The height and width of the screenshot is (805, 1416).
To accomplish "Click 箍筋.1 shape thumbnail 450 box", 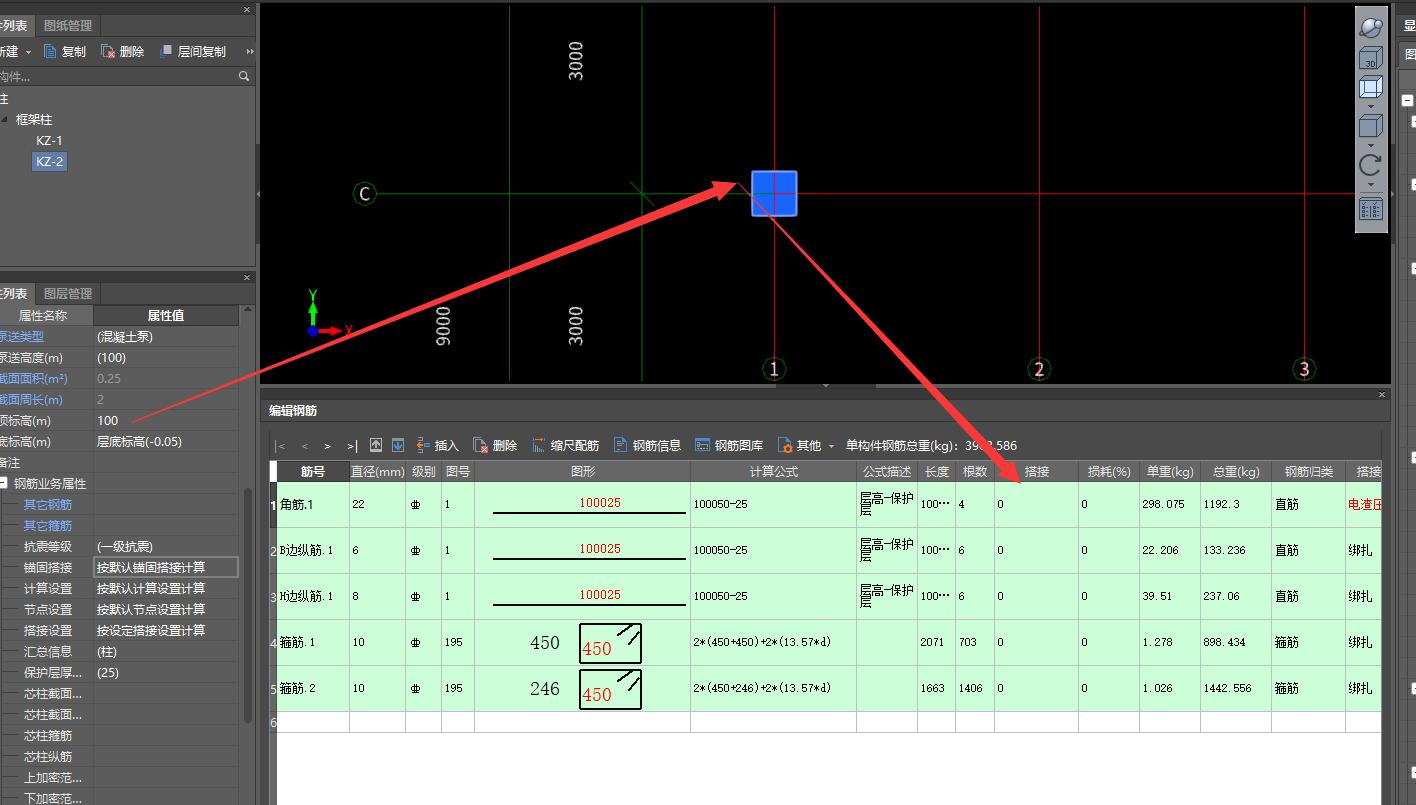I will click(x=610, y=643).
